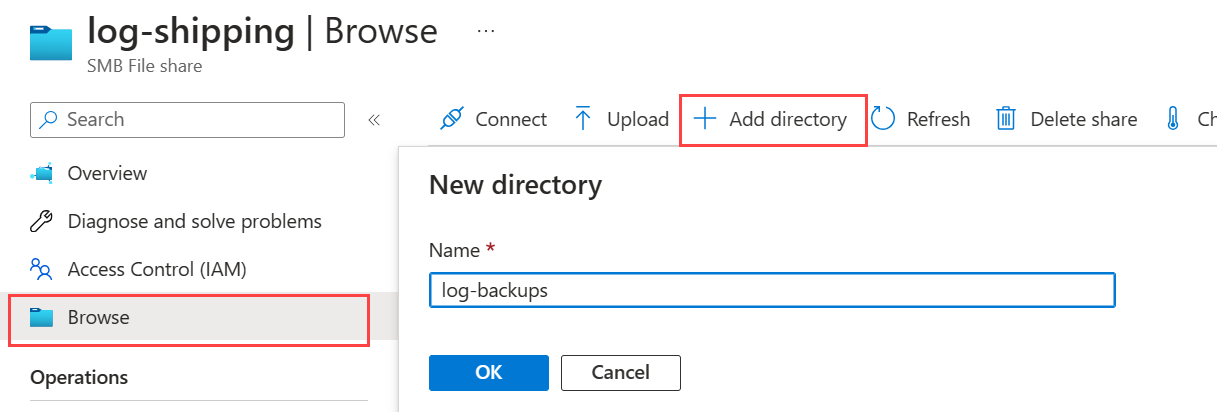Click the Upload arrow icon

(584, 120)
